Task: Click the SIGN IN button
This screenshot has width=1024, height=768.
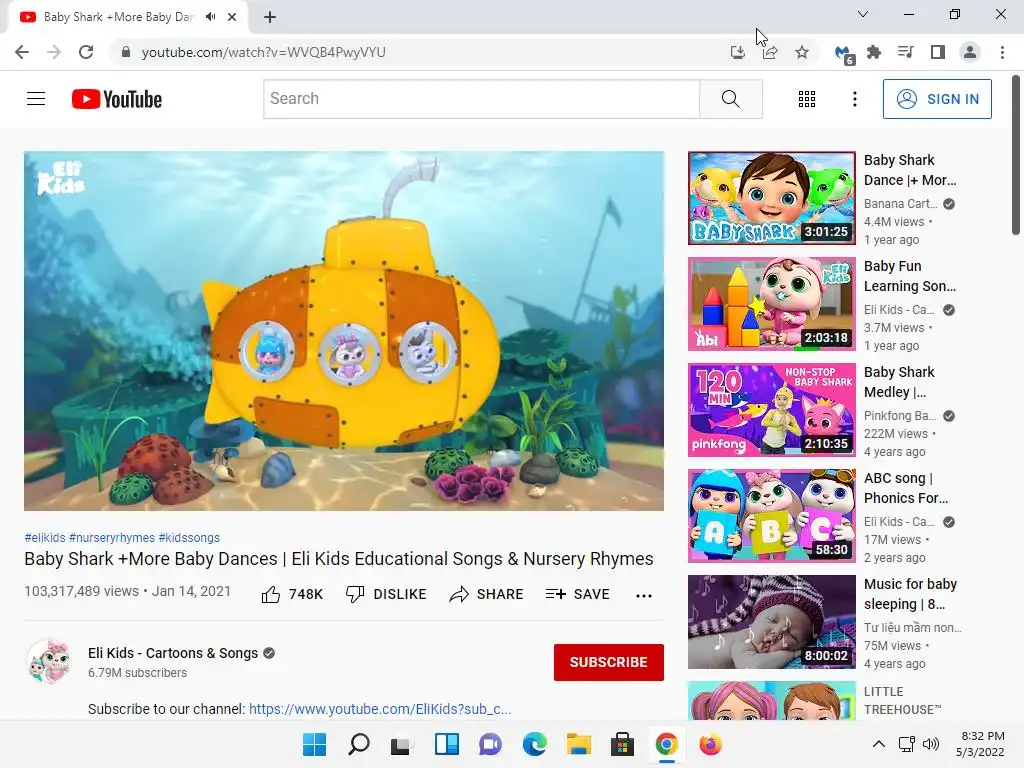Action: [x=937, y=99]
